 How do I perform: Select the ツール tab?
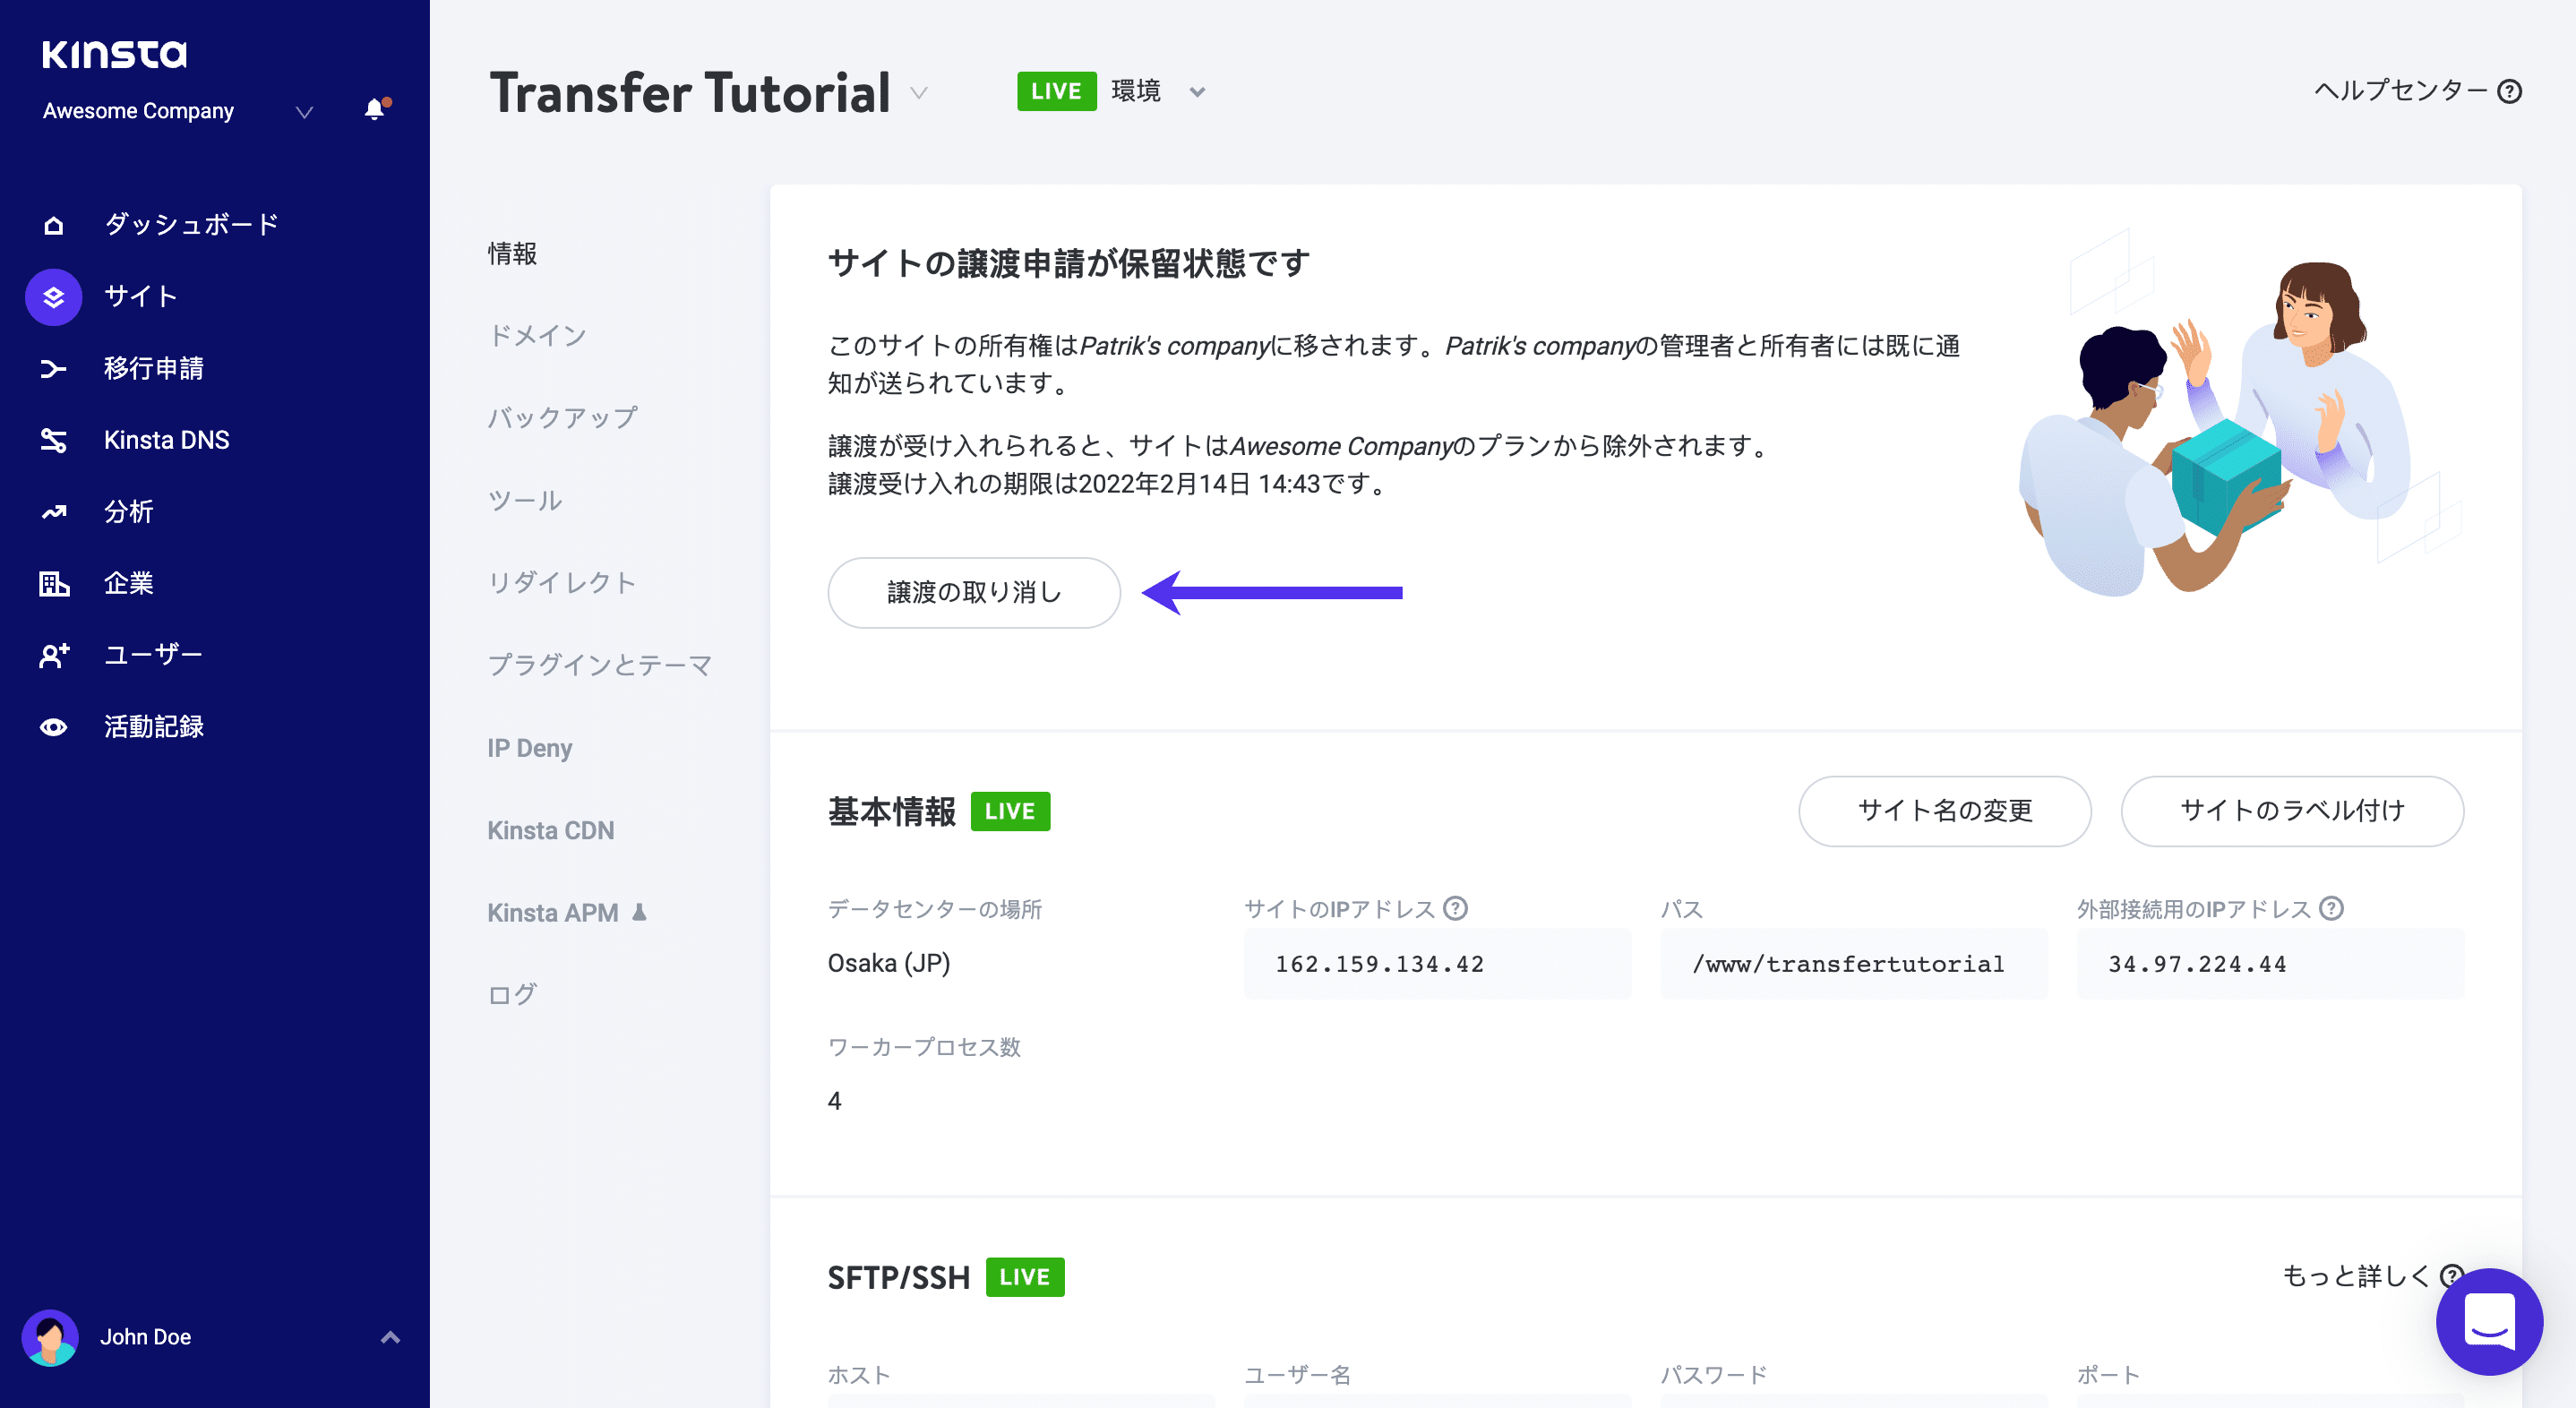click(525, 501)
